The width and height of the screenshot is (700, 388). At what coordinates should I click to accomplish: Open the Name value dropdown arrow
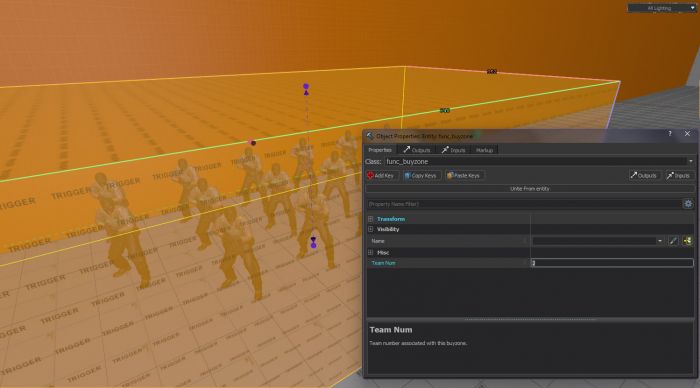[660, 241]
